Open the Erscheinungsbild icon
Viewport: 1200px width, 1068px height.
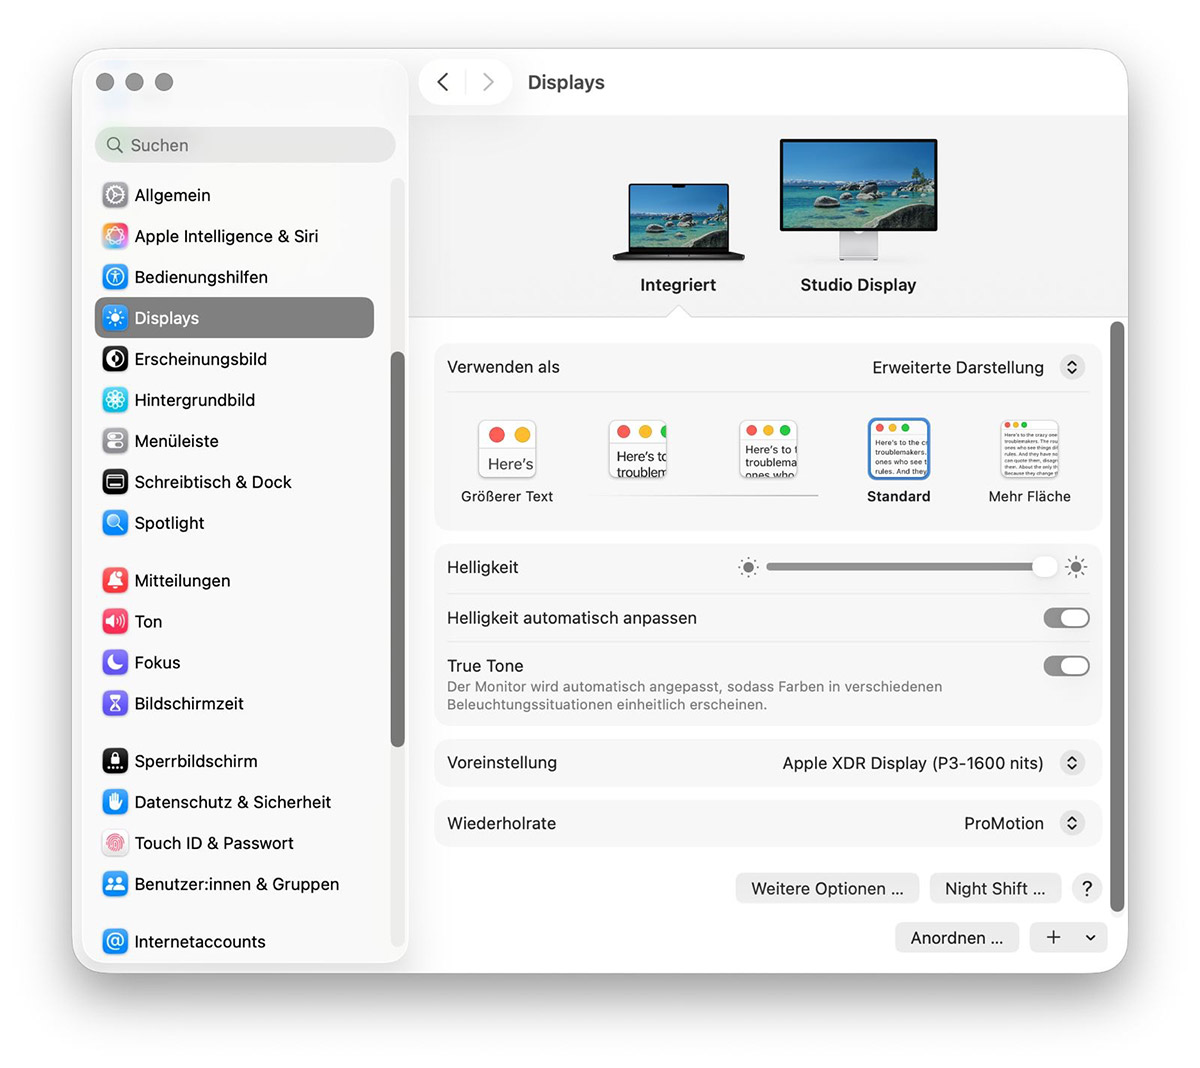115,359
